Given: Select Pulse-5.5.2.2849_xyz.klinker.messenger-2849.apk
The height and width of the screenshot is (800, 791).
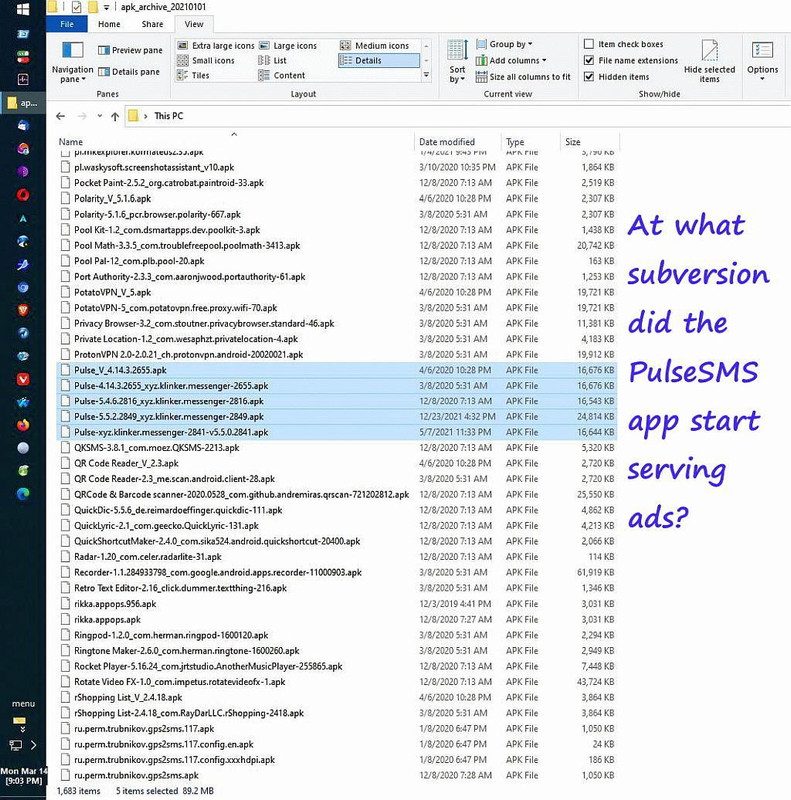Looking at the screenshot, I should click(x=337, y=417).
